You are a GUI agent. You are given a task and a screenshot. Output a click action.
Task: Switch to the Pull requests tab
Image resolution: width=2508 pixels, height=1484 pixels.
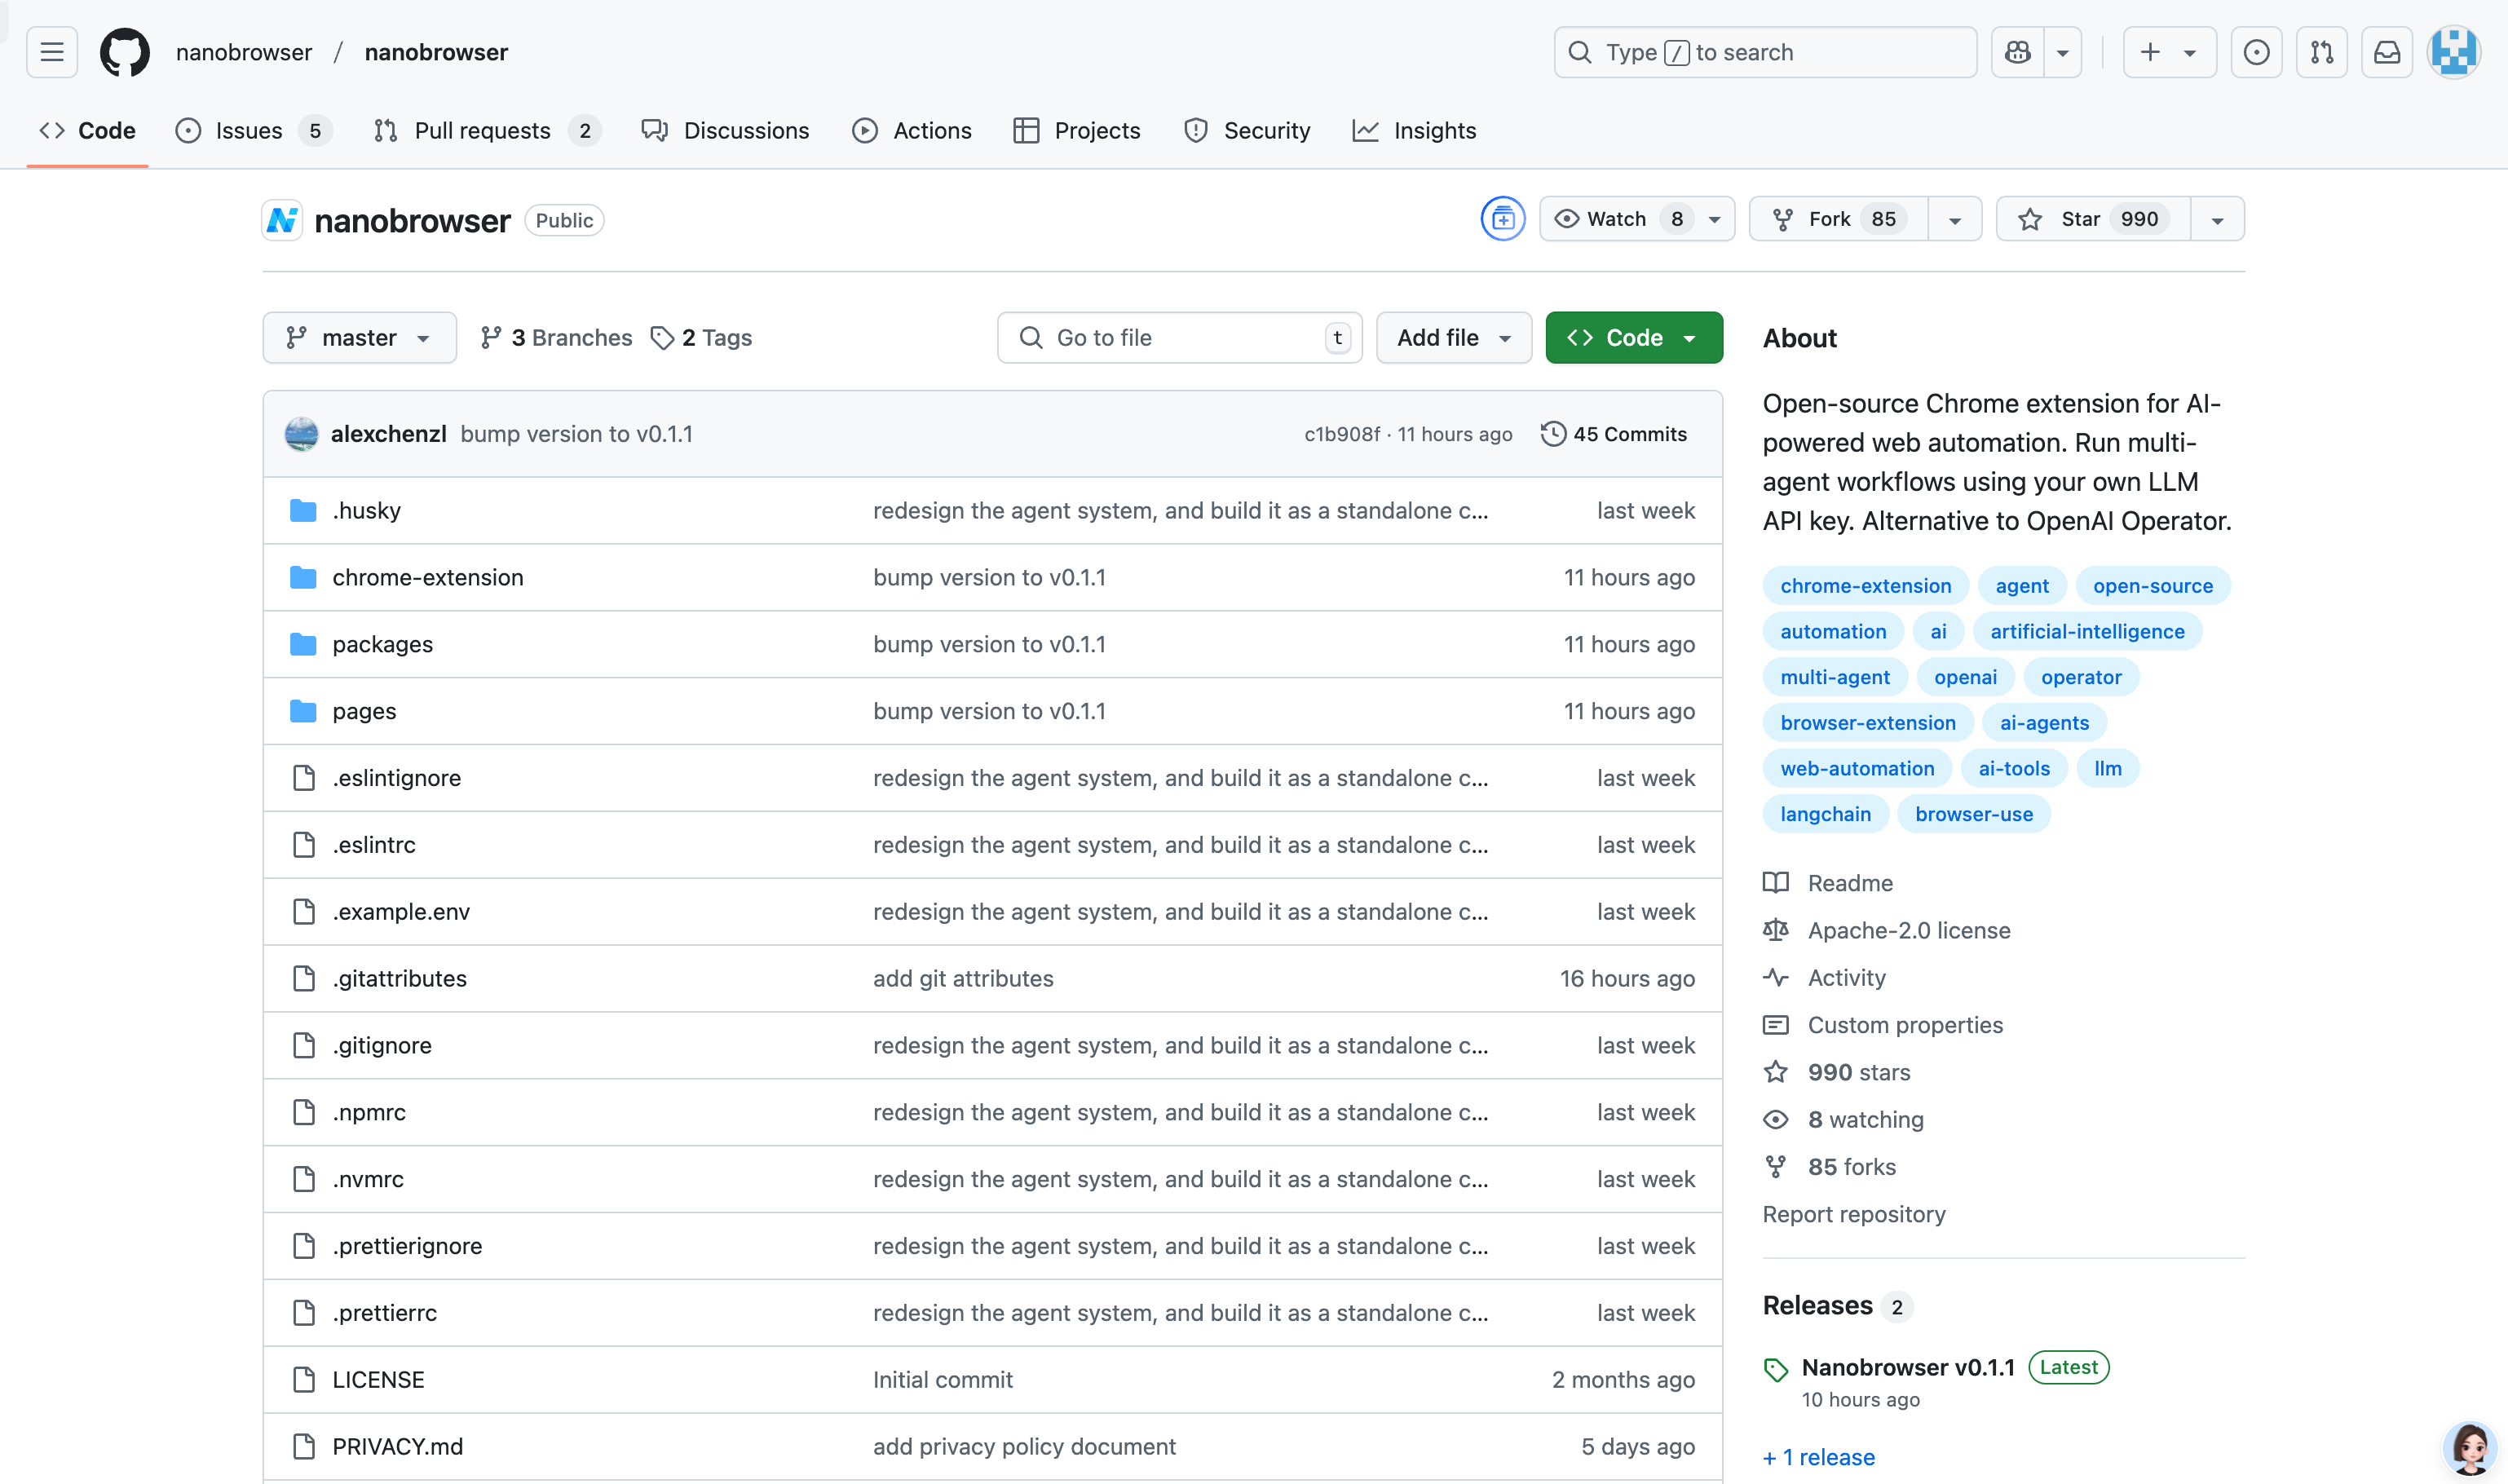coord(487,131)
